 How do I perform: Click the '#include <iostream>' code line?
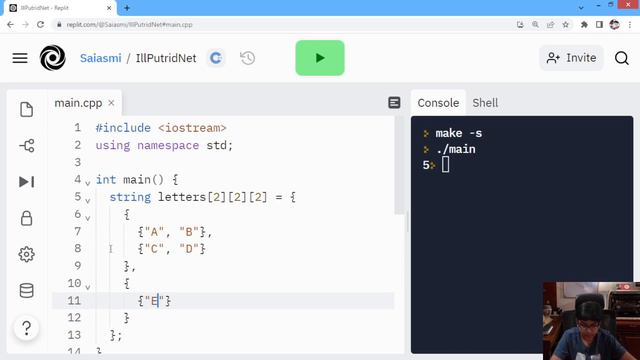(161, 128)
